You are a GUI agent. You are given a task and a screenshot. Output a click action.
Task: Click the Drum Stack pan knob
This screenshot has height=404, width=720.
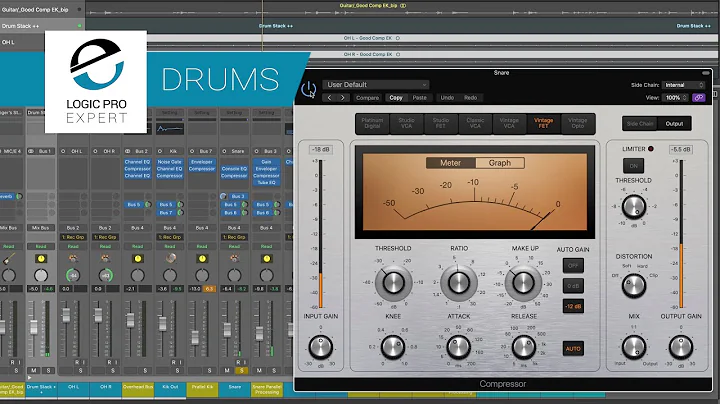[41, 275]
